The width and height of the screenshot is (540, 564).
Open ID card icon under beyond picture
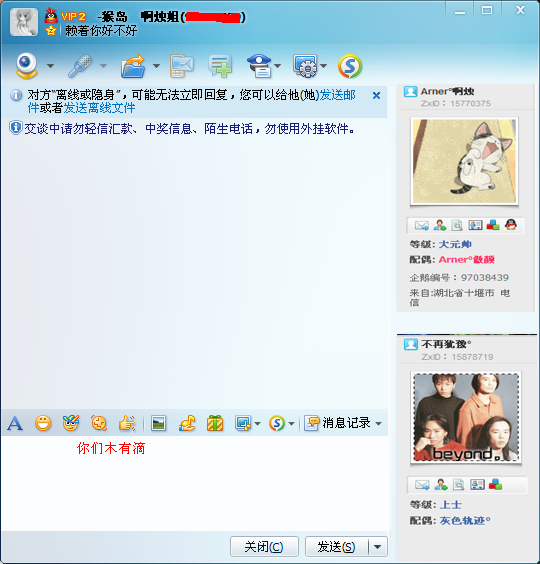click(477, 485)
